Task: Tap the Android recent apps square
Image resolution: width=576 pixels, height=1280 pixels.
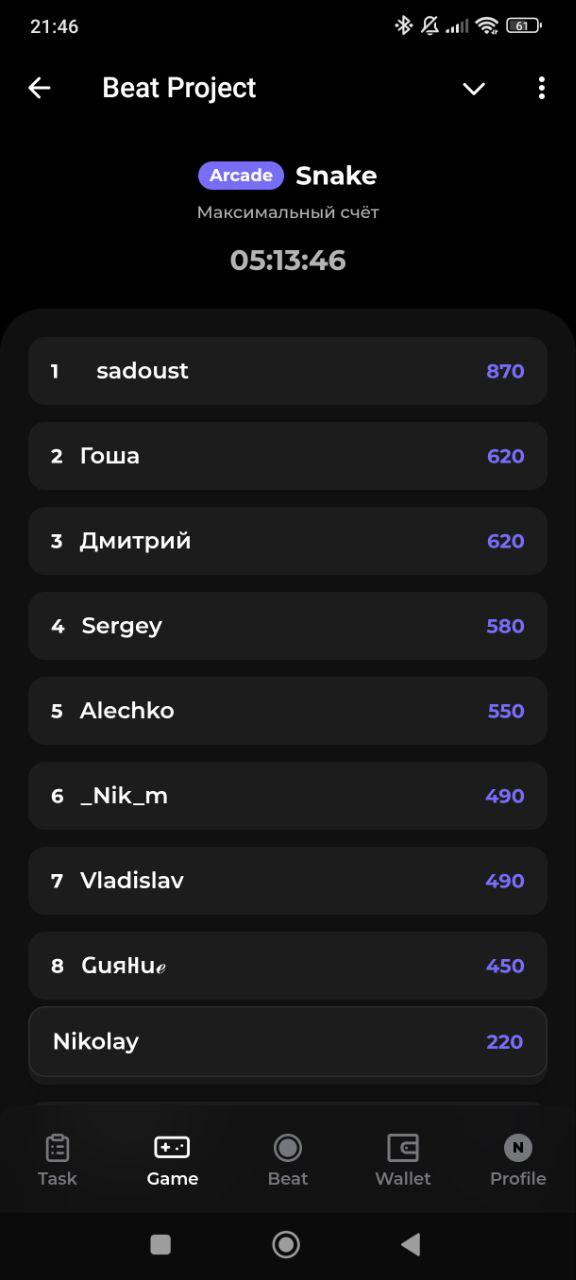Action: (x=160, y=1244)
